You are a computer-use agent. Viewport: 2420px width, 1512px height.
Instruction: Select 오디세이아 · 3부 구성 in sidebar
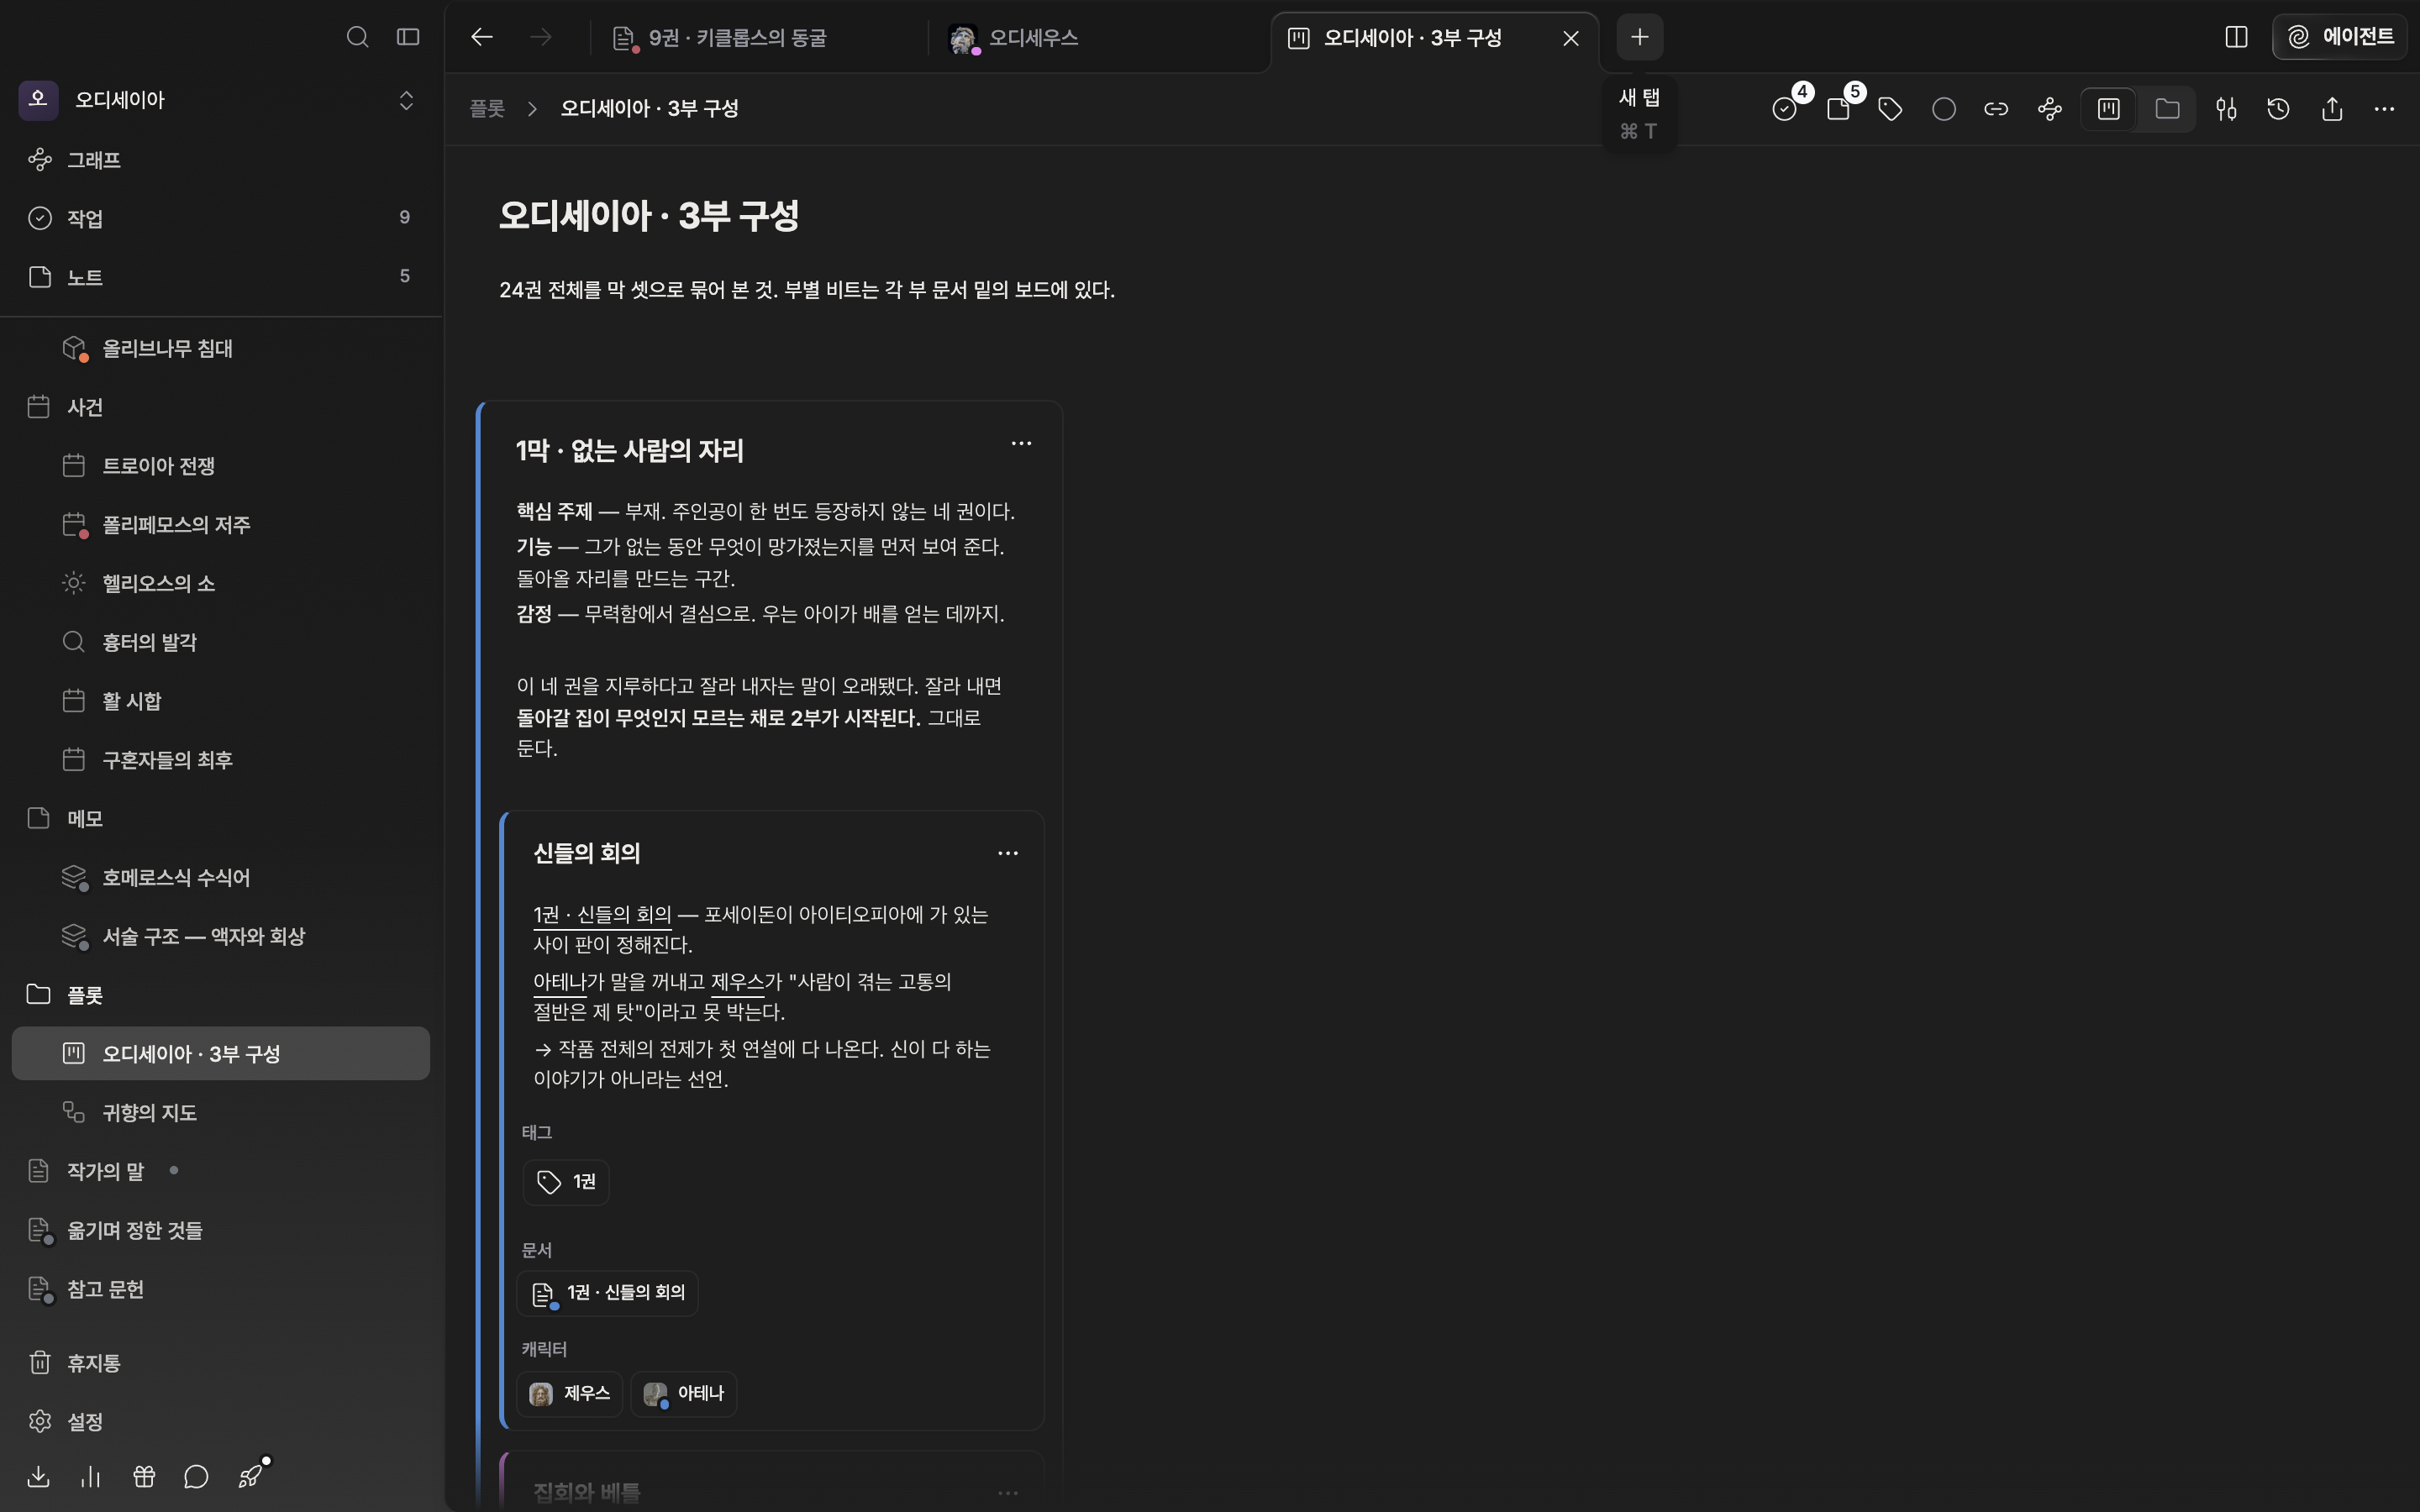220,1054
